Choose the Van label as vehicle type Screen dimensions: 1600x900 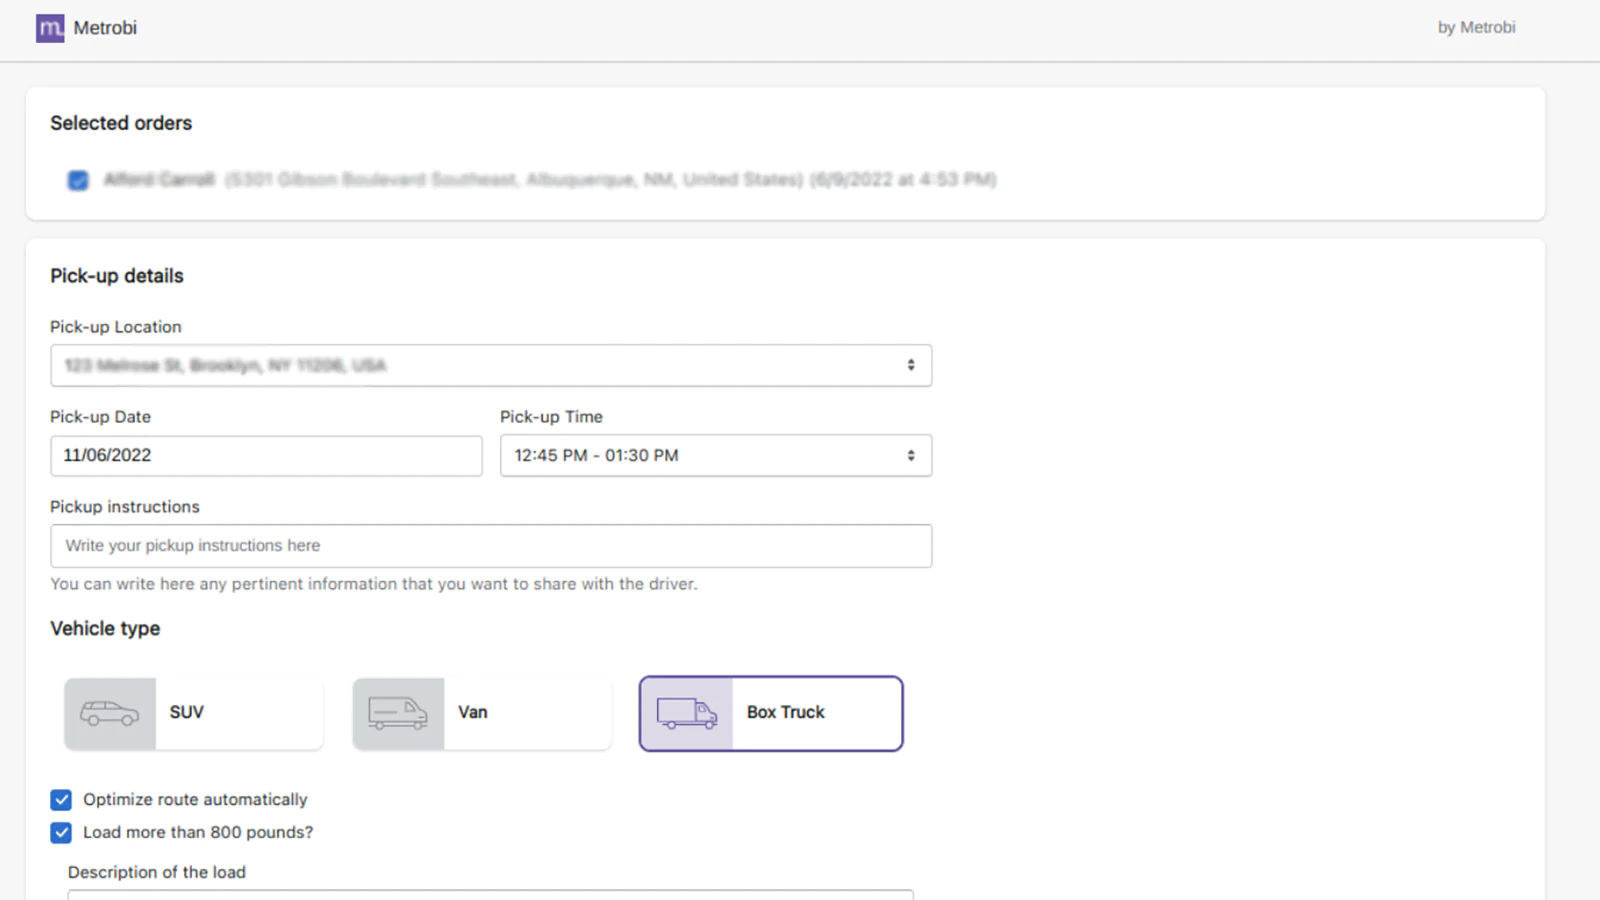point(473,712)
